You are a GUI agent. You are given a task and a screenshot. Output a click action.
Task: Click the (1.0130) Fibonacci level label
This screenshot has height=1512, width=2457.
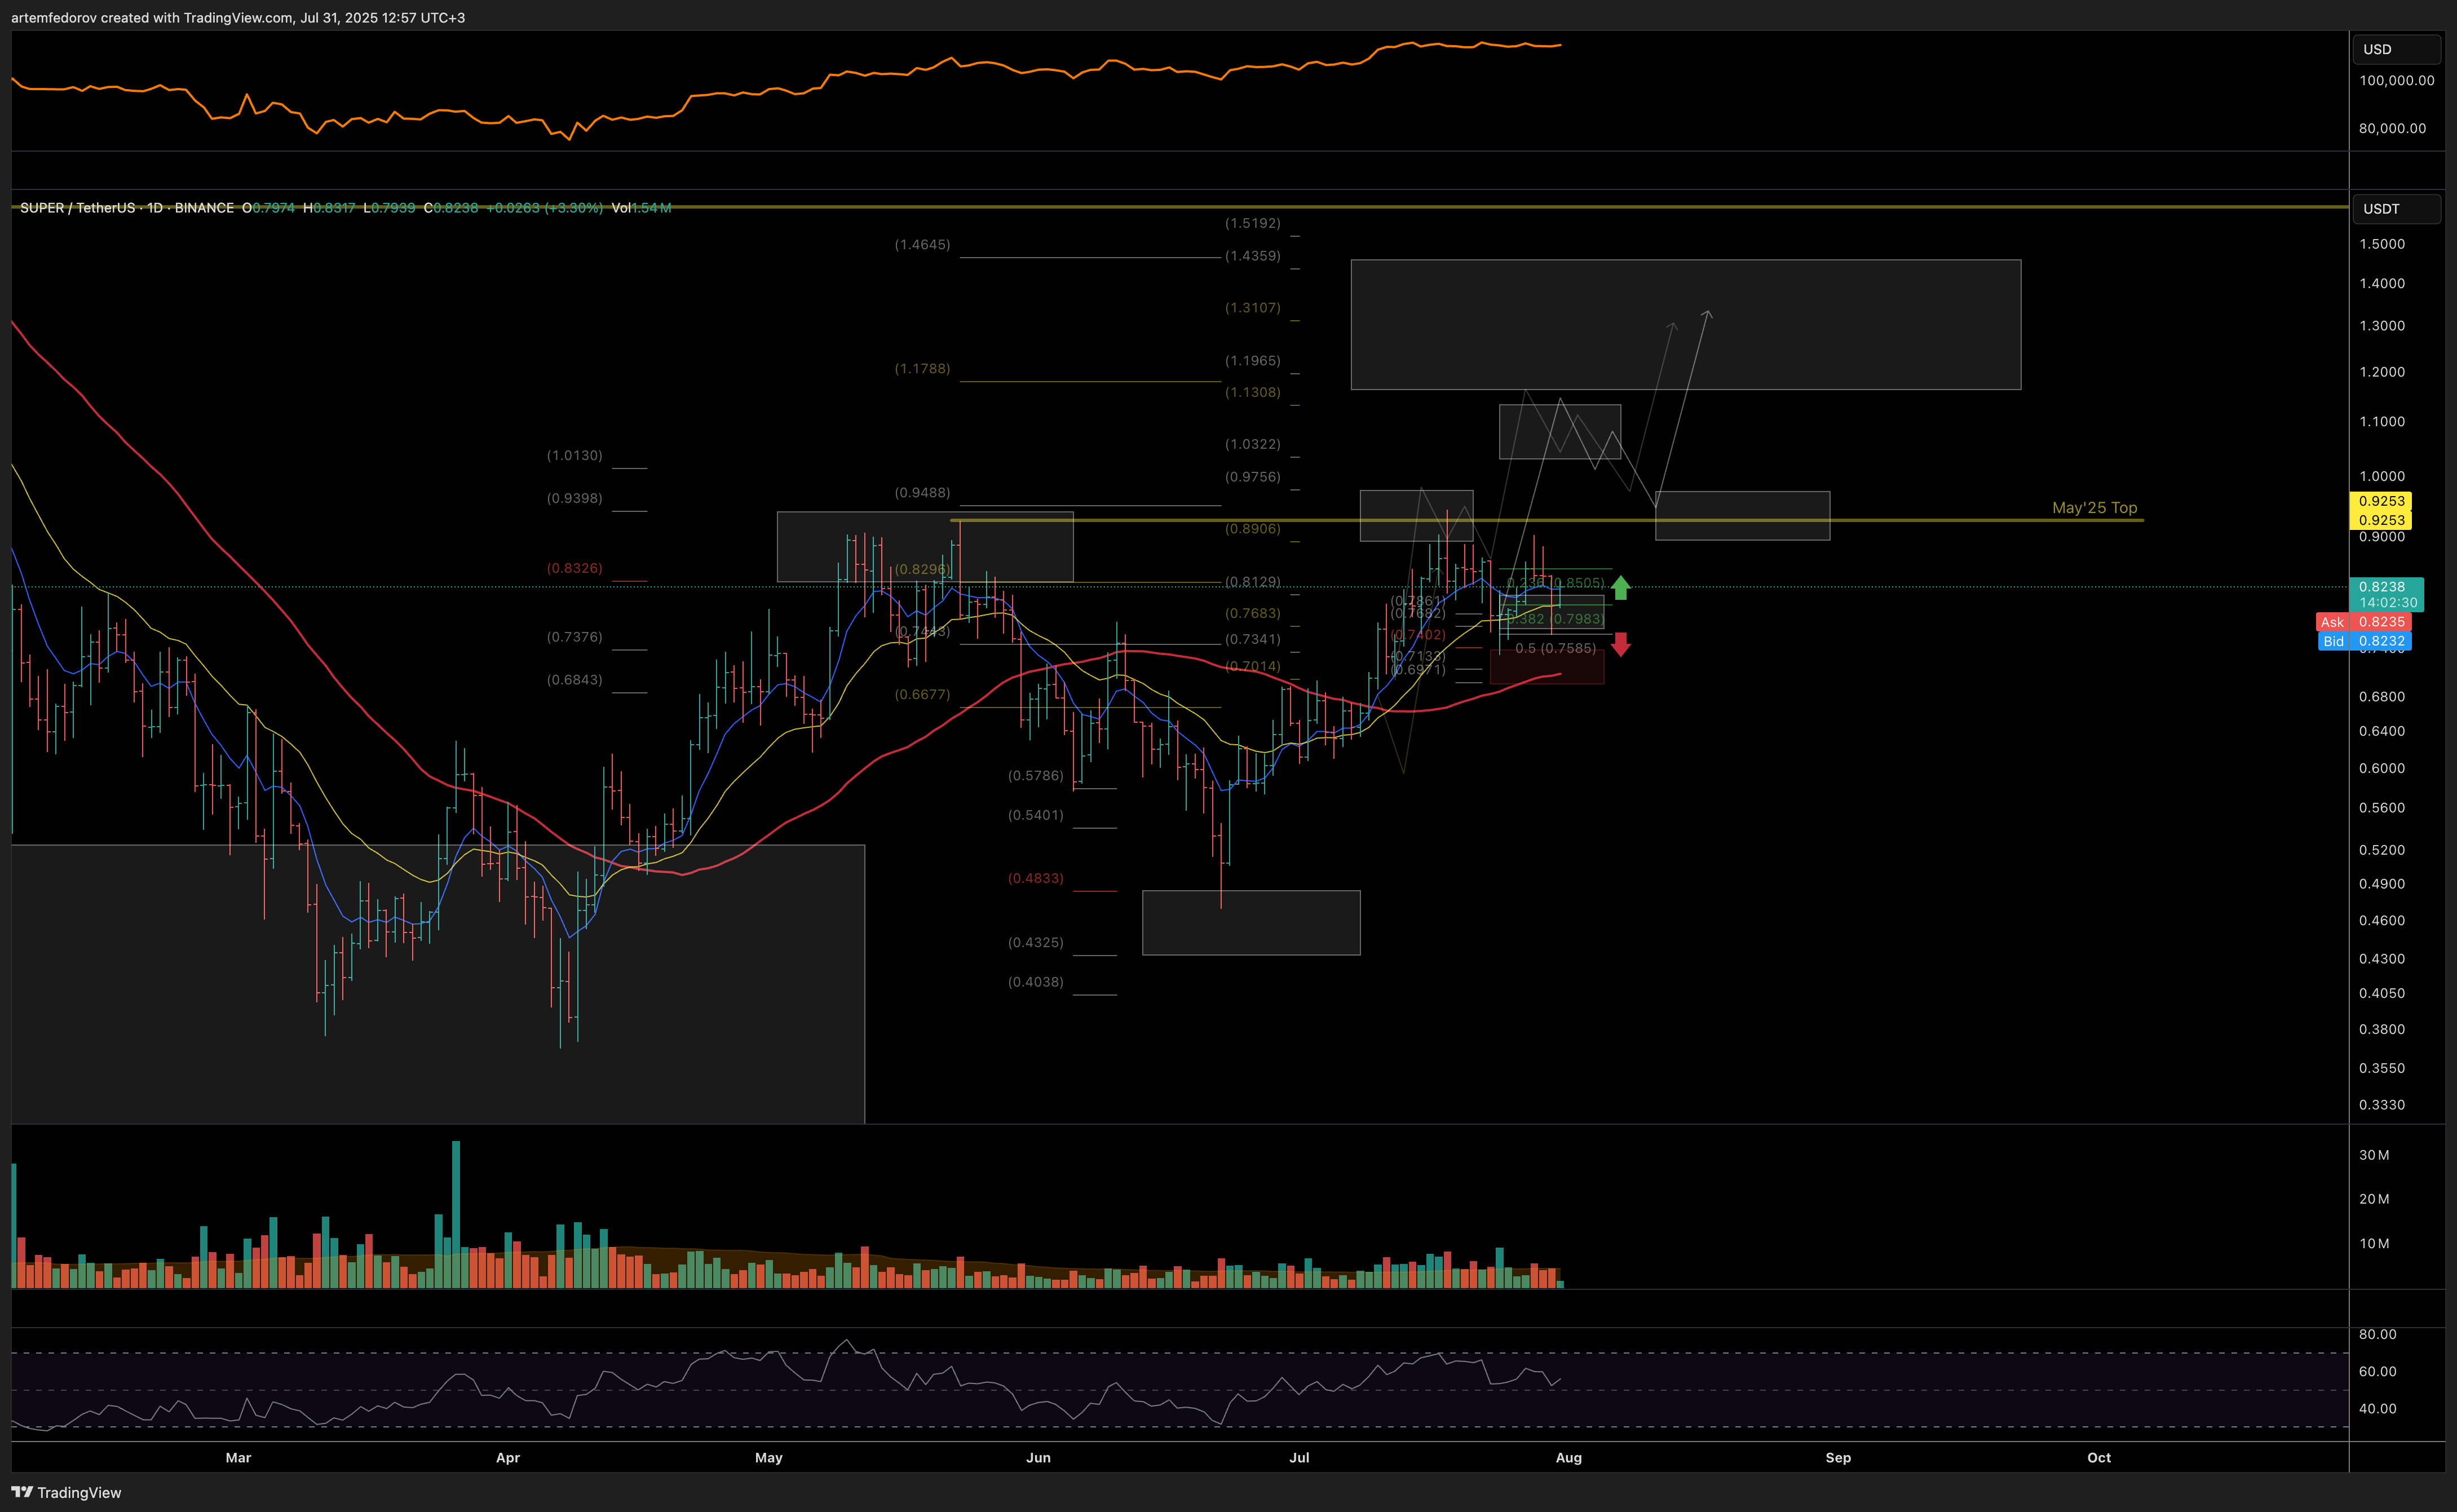coord(574,455)
